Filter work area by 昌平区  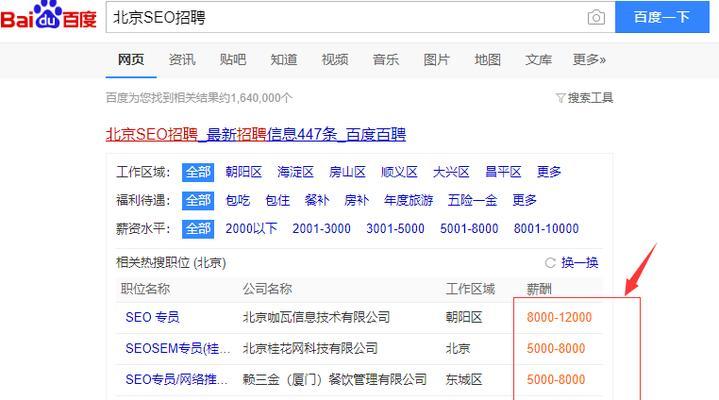coord(503,172)
